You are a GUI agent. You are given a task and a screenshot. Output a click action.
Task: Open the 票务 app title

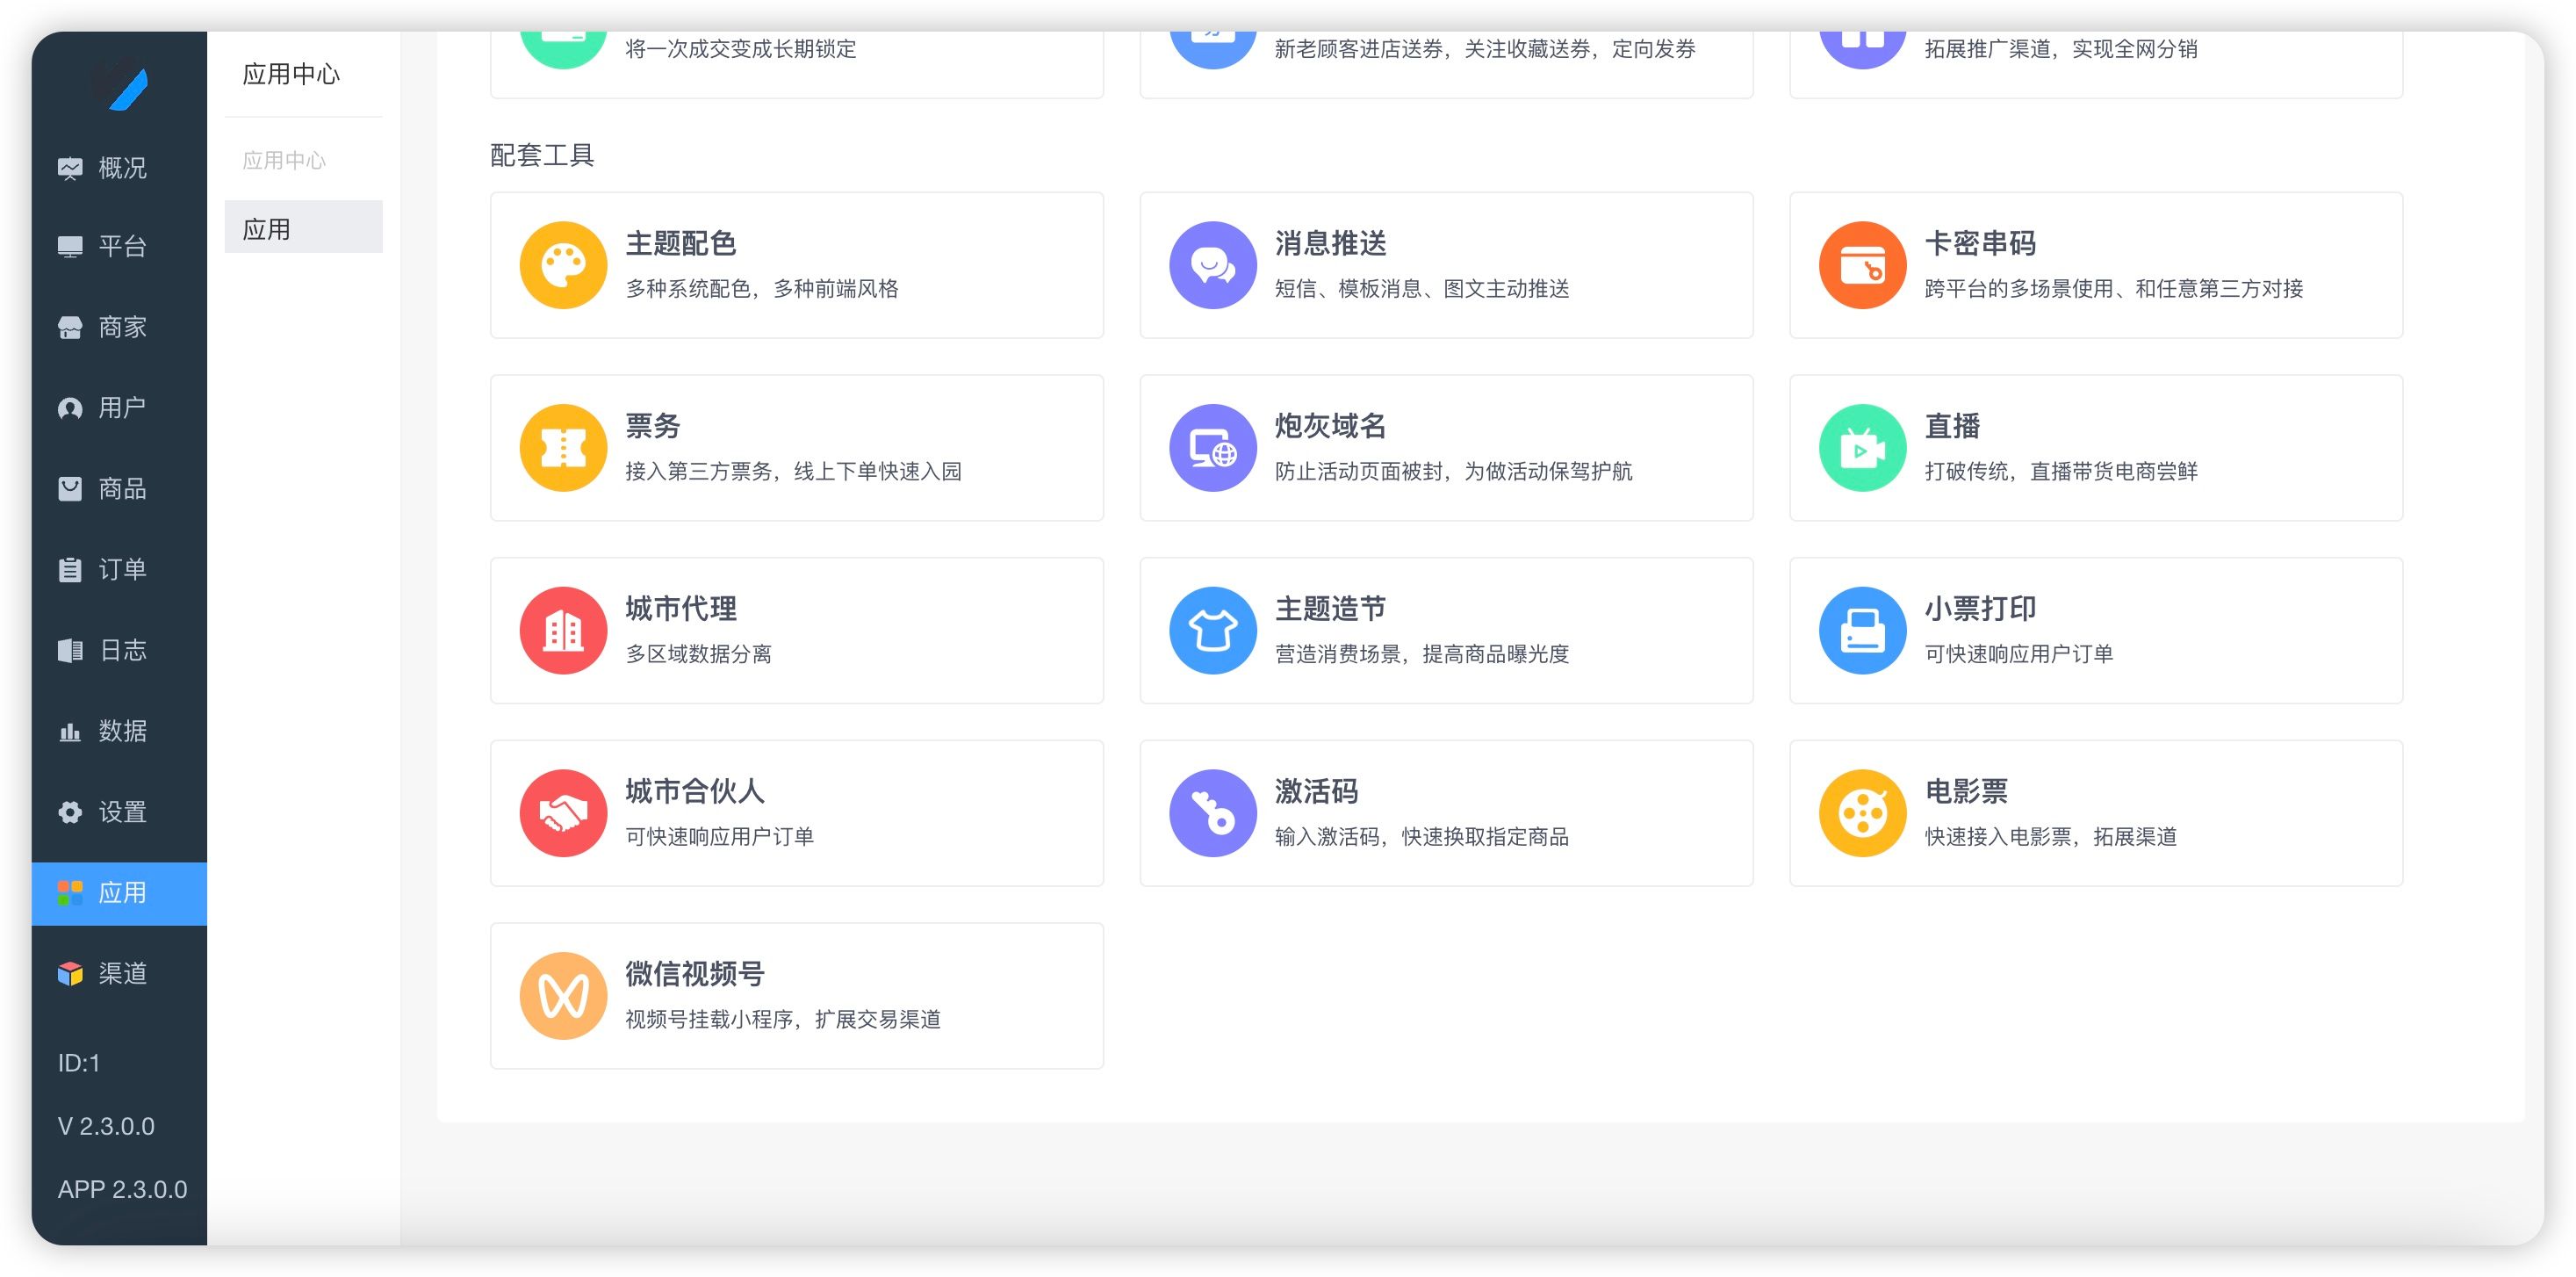[653, 426]
